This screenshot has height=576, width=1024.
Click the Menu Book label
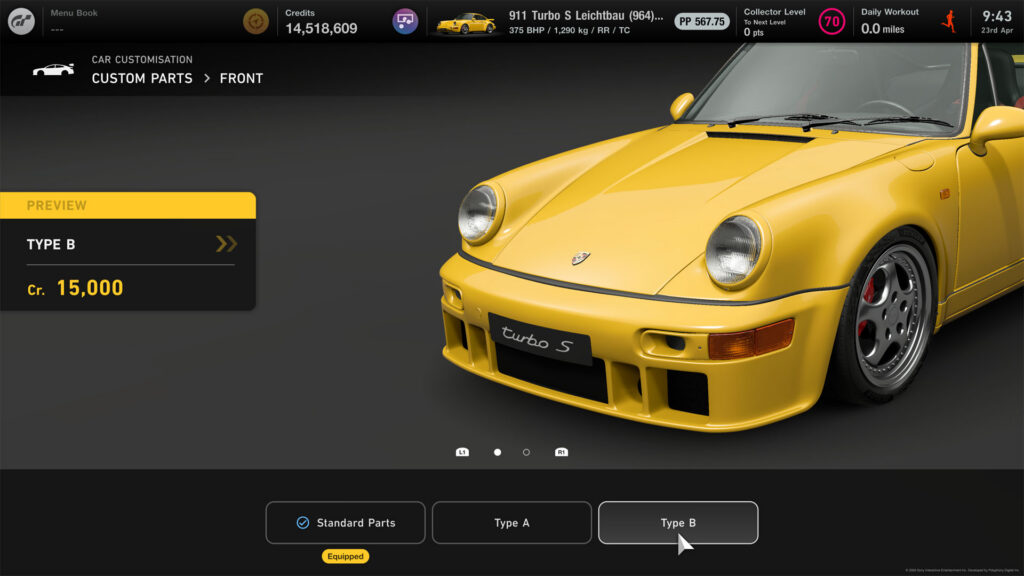(x=74, y=12)
